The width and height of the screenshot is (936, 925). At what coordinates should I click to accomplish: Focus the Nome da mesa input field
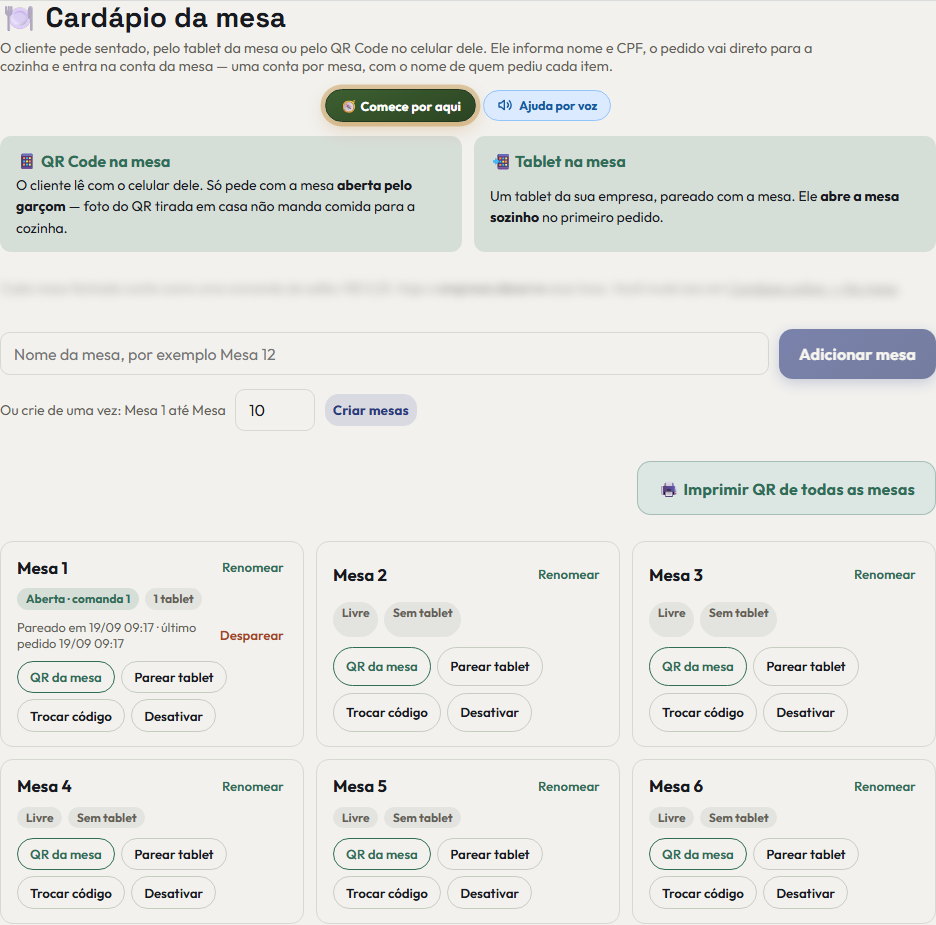(x=384, y=354)
